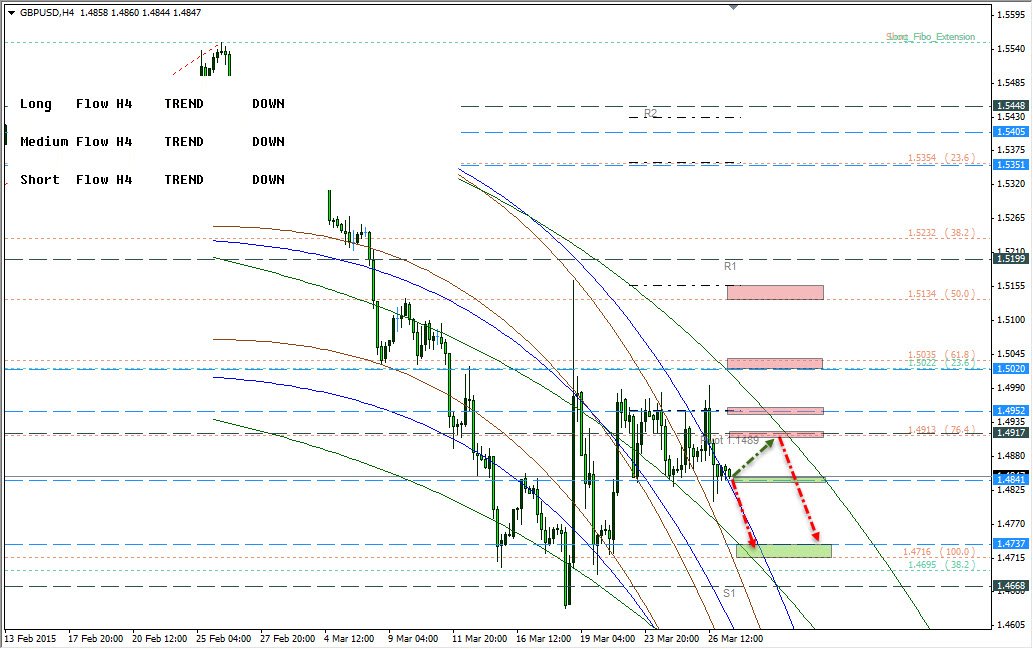Select the pink rectangle on the 1.4952 line
This screenshot has width=1033, height=649.
[x=775, y=411]
